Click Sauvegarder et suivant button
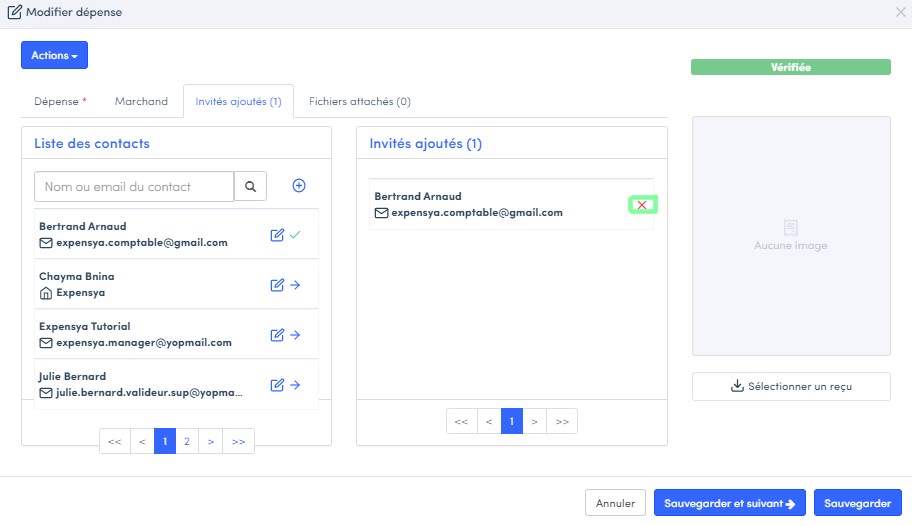Image resolution: width=912 pixels, height=526 pixels. click(x=729, y=503)
